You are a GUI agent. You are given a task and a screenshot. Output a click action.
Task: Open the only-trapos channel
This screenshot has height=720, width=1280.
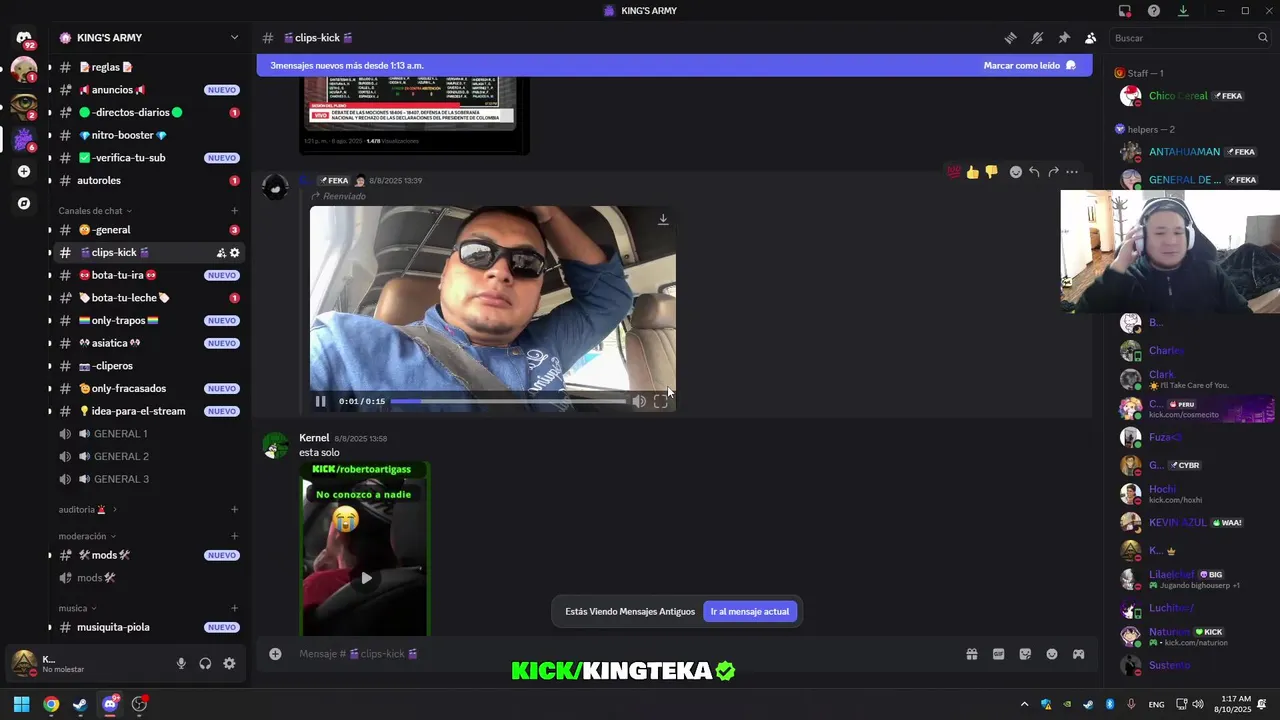click(x=150, y=321)
